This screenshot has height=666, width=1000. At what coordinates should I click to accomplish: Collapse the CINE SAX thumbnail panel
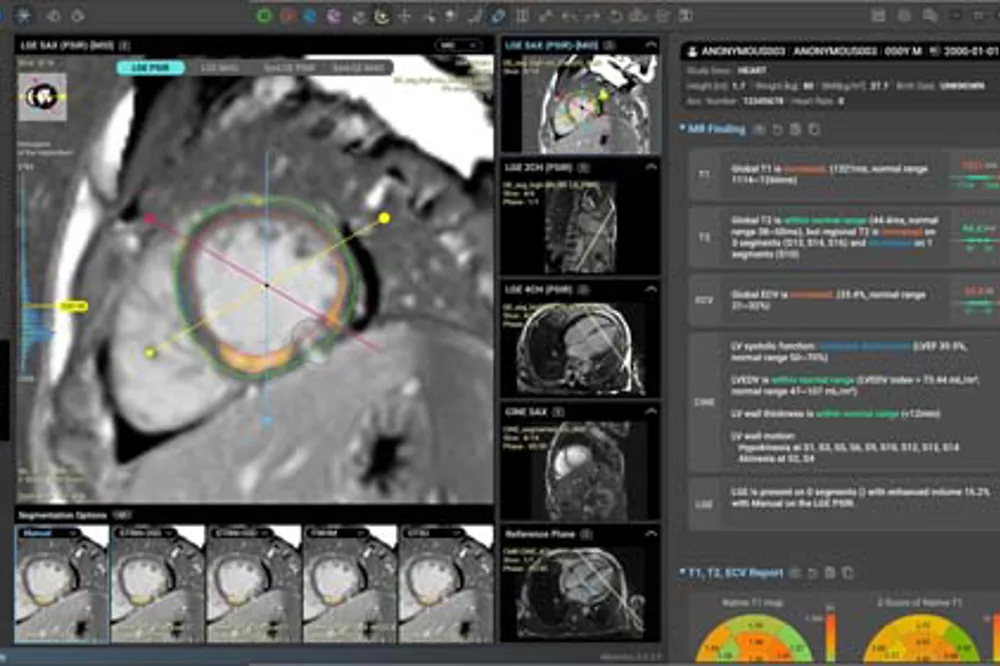pos(651,411)
